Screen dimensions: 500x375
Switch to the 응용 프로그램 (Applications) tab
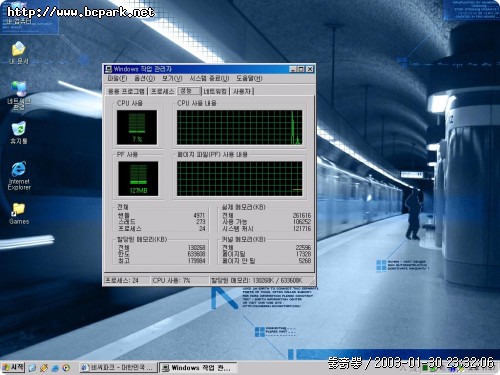click(126, 91)
